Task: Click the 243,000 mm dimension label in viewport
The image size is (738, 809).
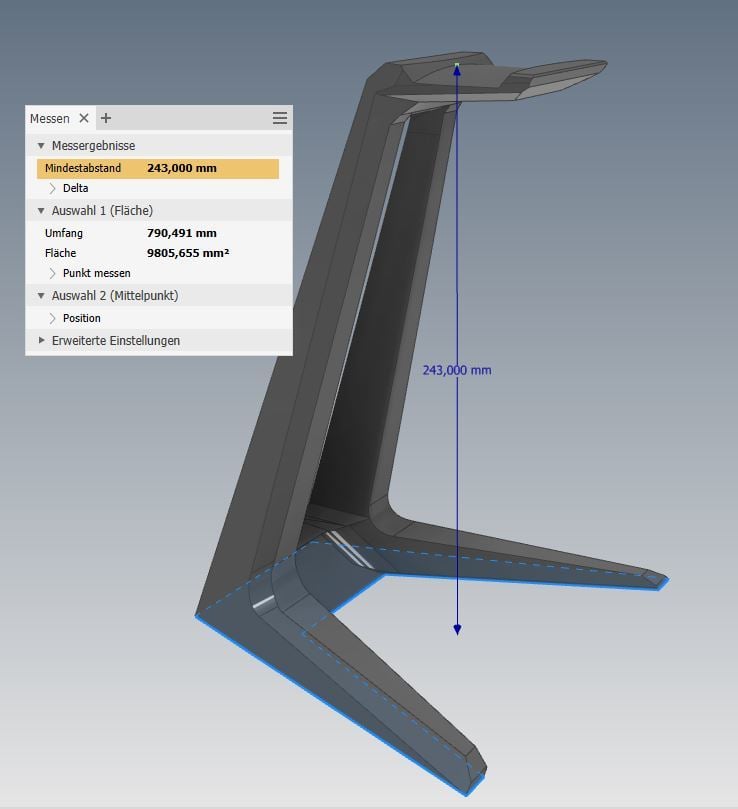Action: coord(457,370)
